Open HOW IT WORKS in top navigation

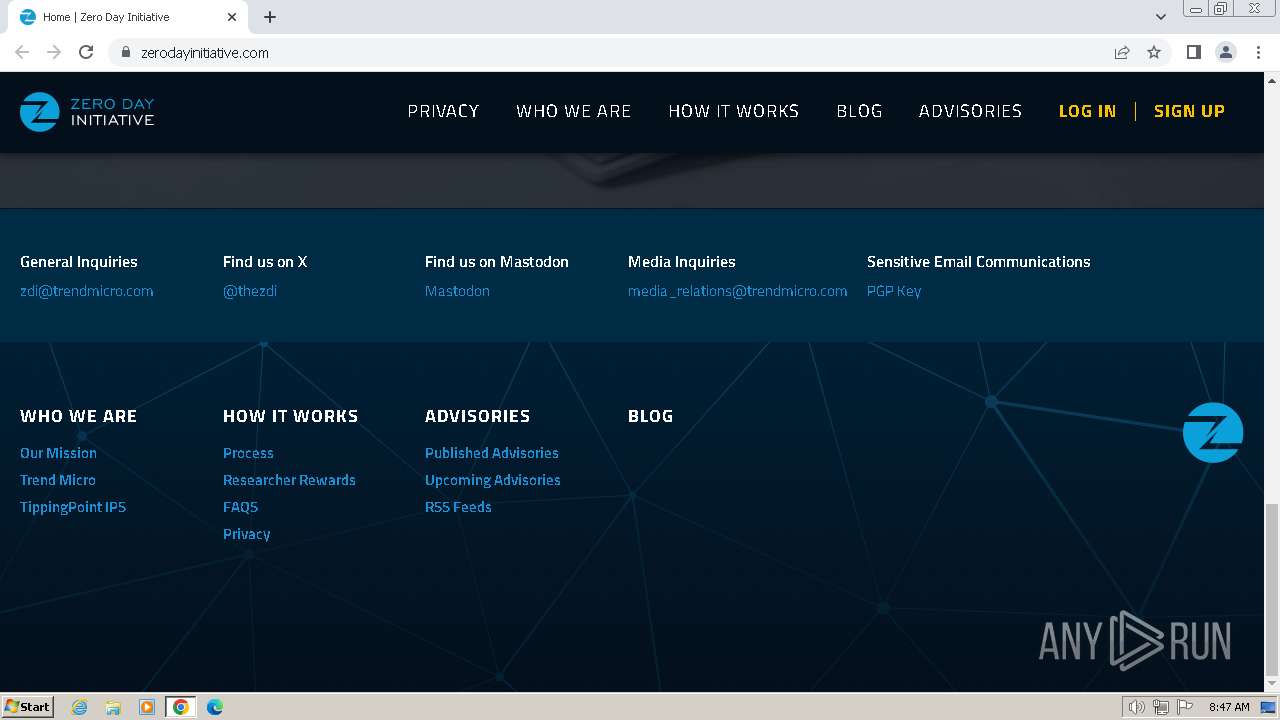tap(734, 111)
